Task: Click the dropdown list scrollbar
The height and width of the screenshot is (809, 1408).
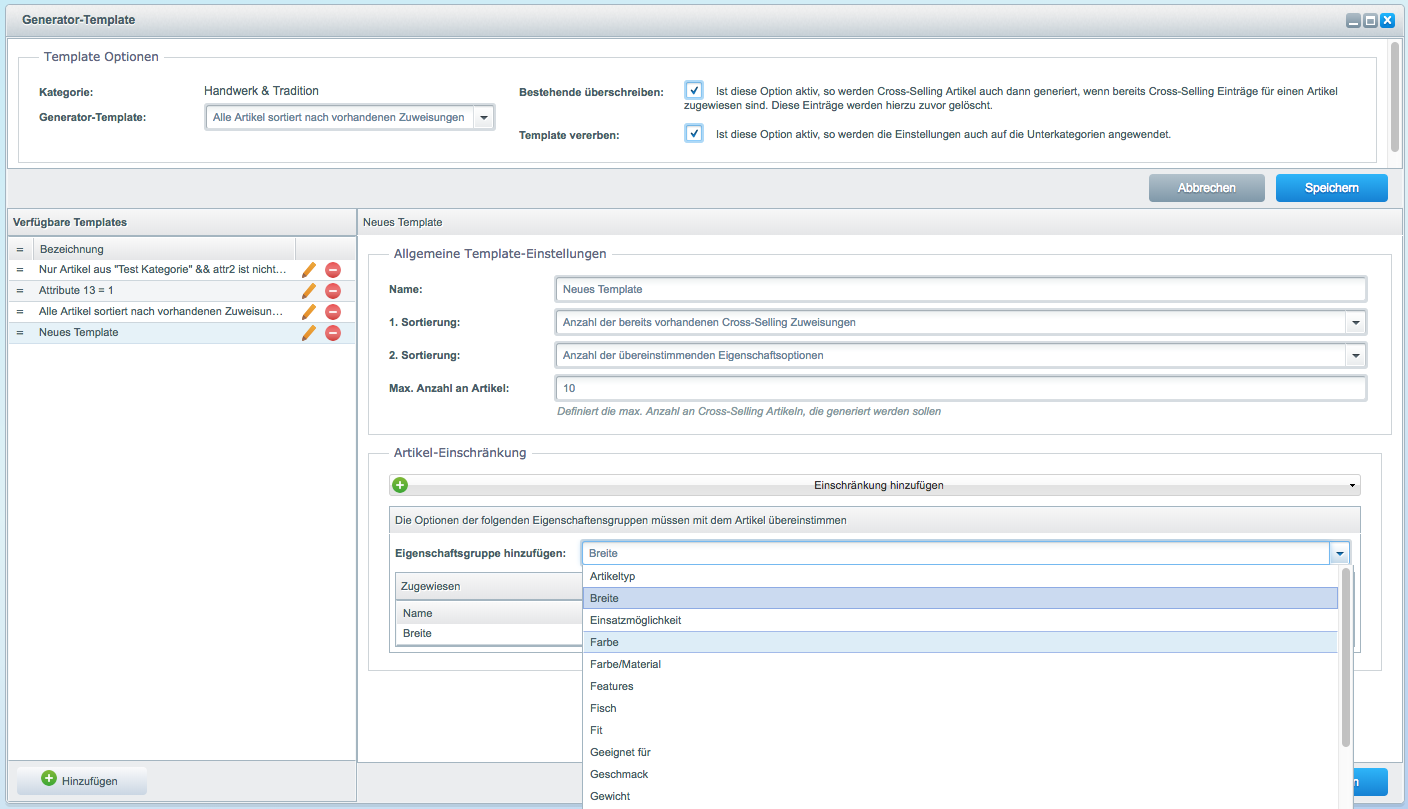Action: (1346, 657)
